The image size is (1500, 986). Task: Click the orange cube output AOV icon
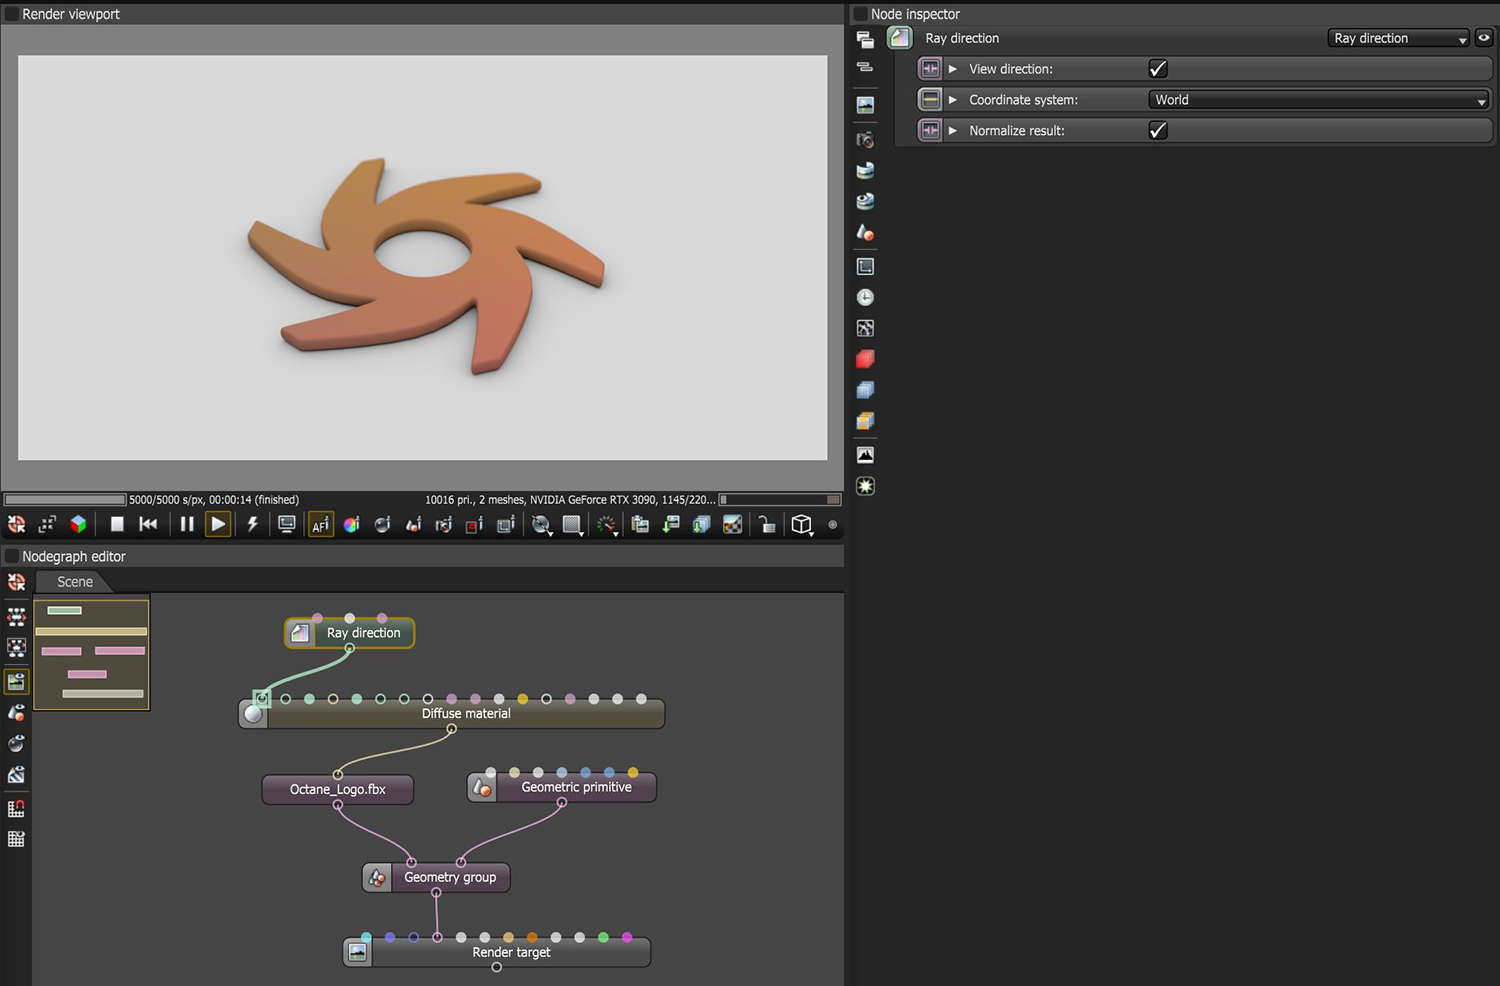865,421
